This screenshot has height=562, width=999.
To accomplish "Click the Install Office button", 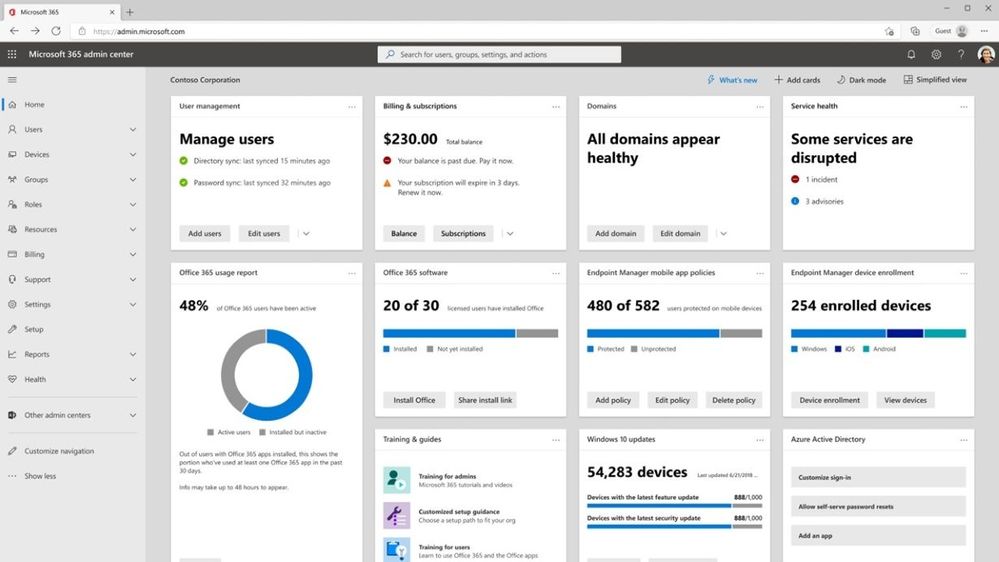I will (414, 400).
